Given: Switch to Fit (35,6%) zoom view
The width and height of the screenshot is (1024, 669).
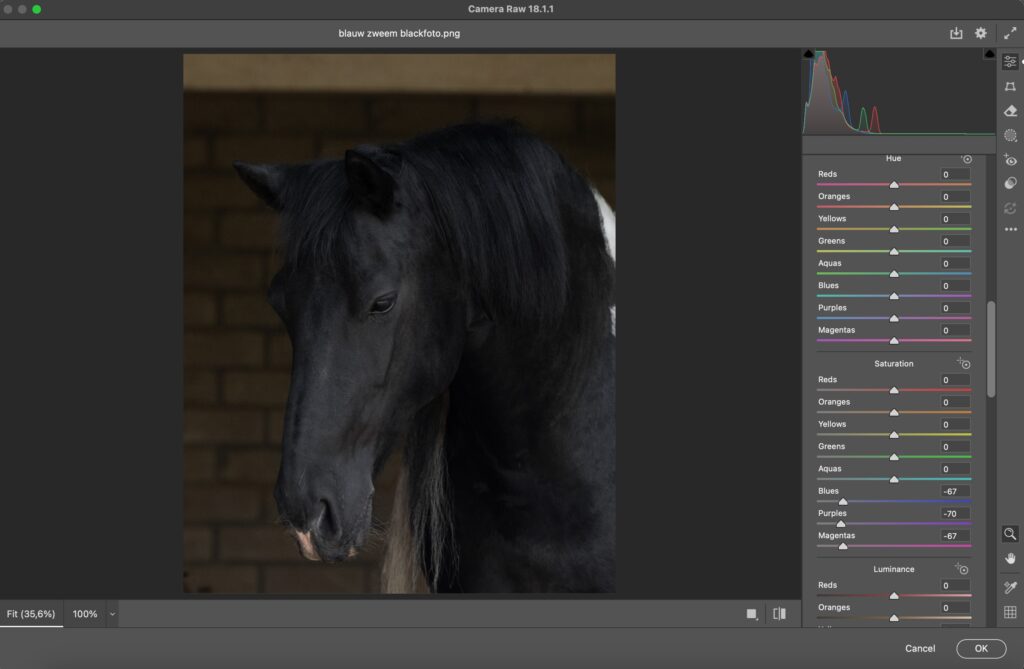Looking at the screenshot, I should tap(31, 614).
